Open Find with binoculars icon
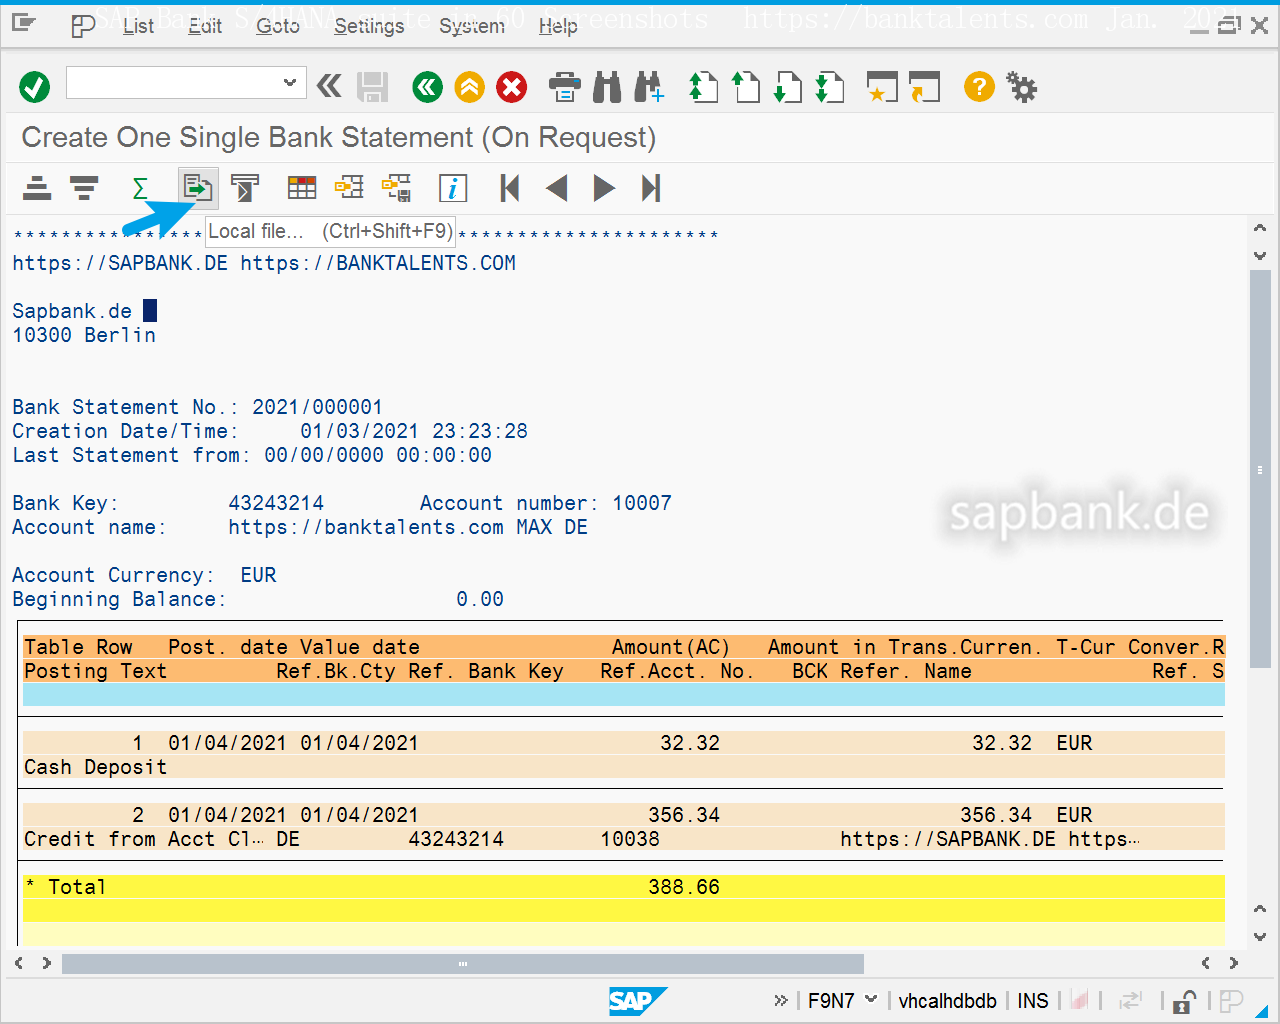 [x=607, y=87]
